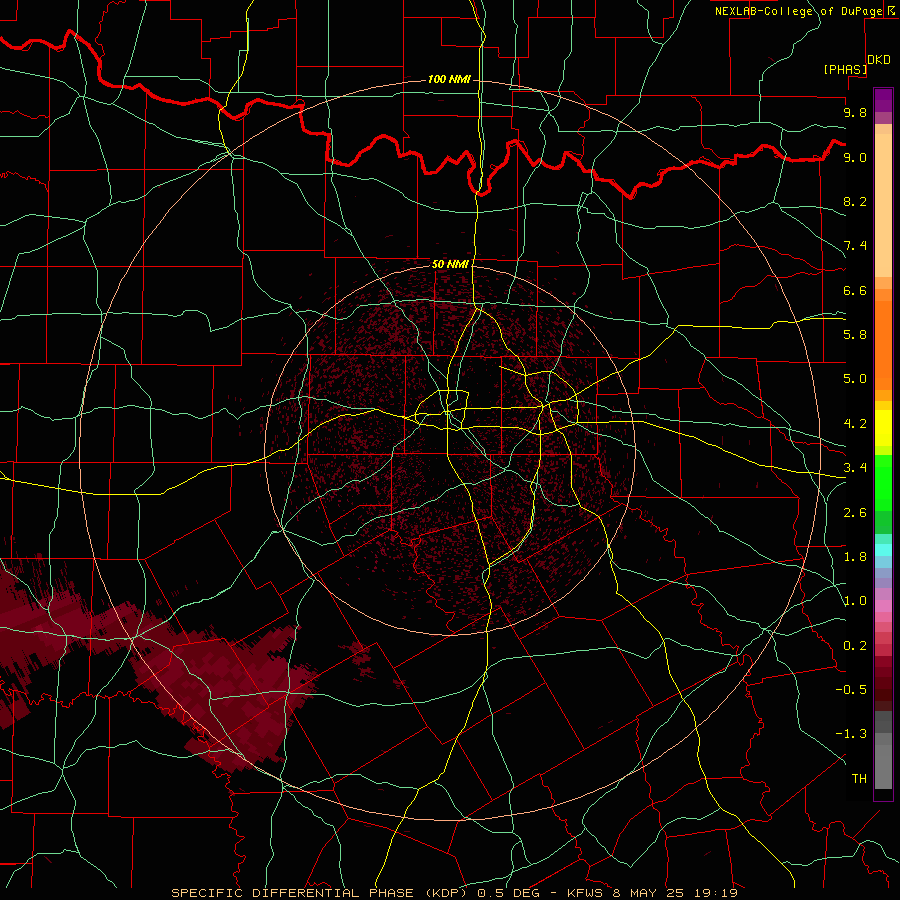900x900 pixels.
Task: Select the 50 NMI range ring label
Action: coord(450,264)
